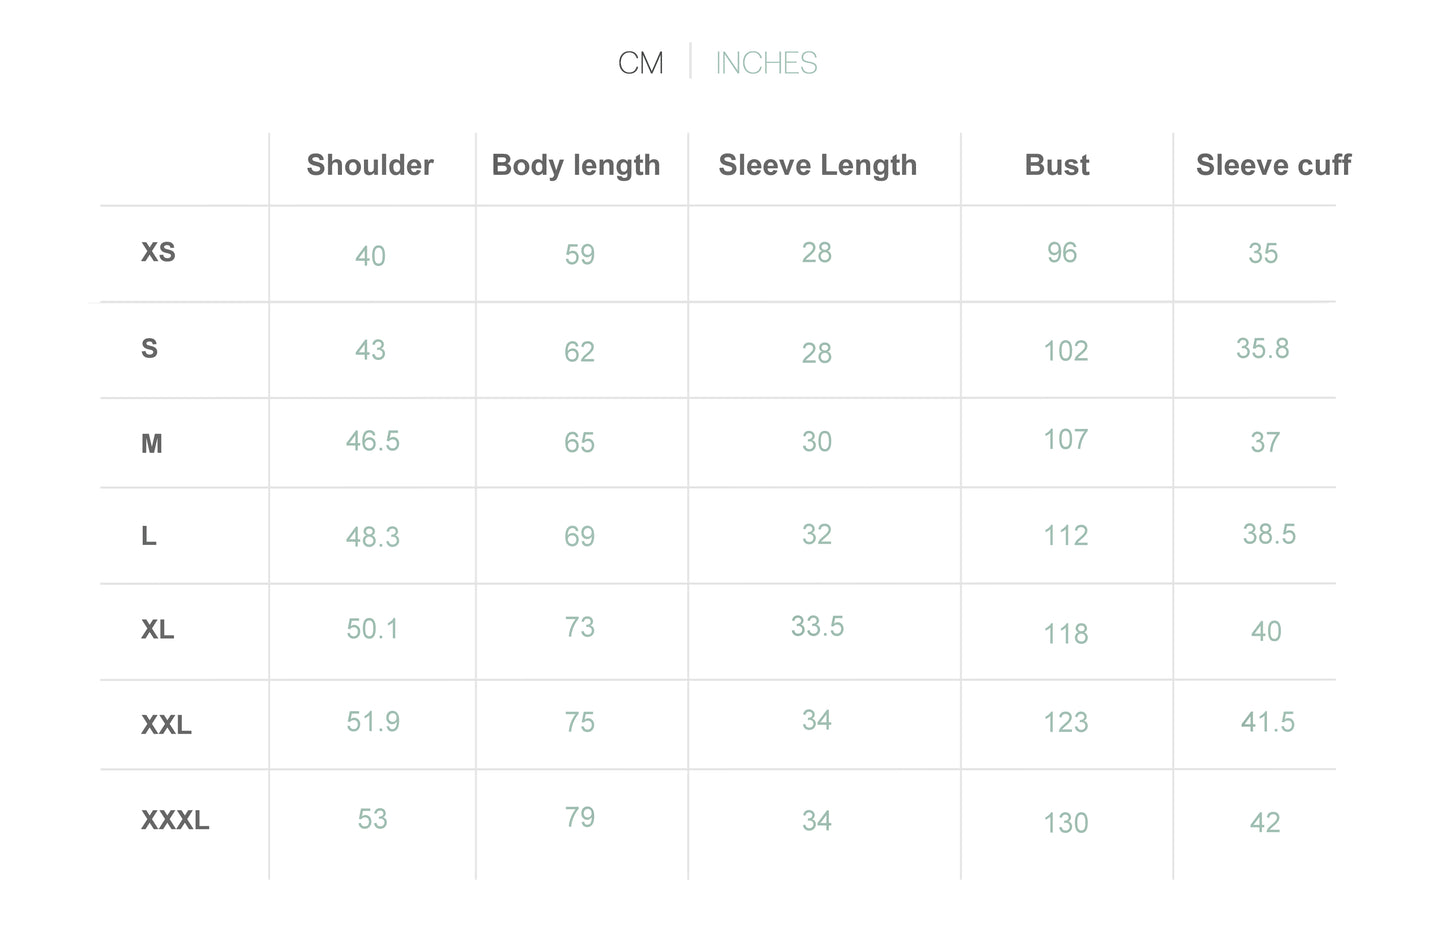Select the Body length column header
This screenshot has width=1445, height=947.
click(x=576, y=166)
